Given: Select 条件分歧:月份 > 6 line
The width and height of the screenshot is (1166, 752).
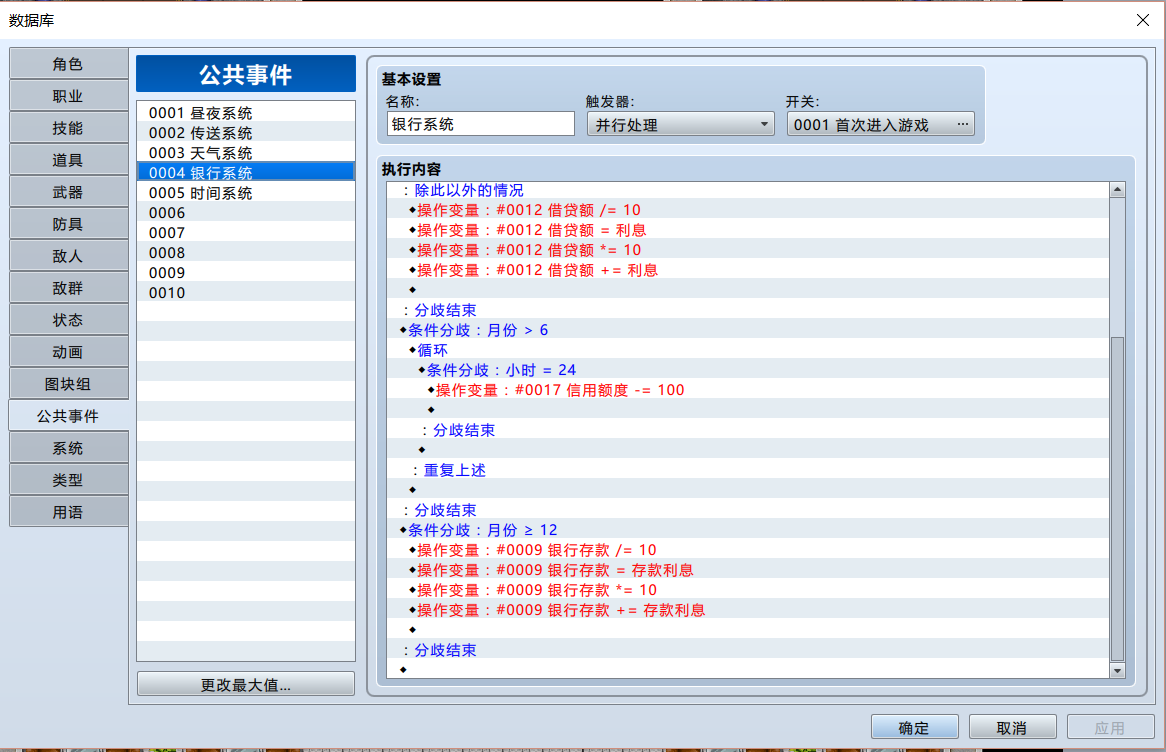Looking at the screenshot, I should pos(748,330).
